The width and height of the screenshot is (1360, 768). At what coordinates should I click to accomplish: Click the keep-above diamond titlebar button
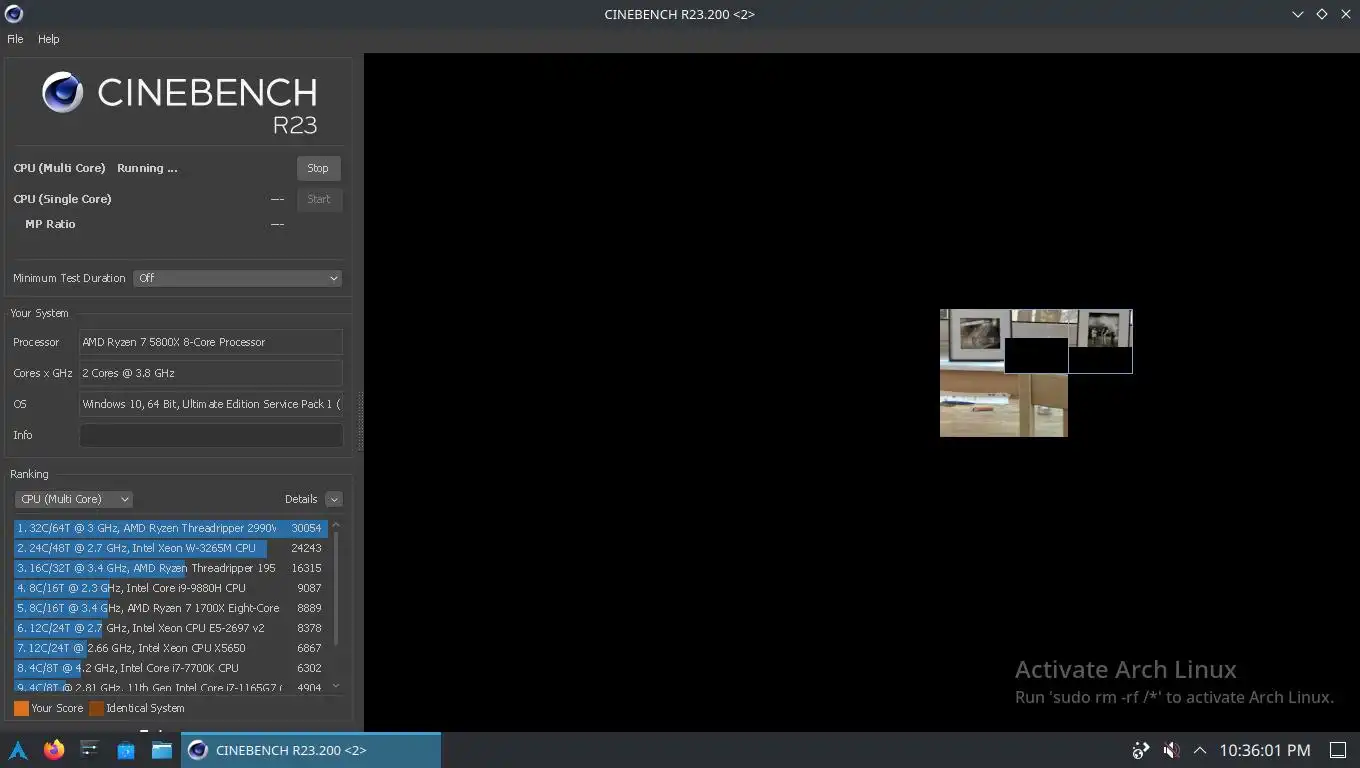1321,14
